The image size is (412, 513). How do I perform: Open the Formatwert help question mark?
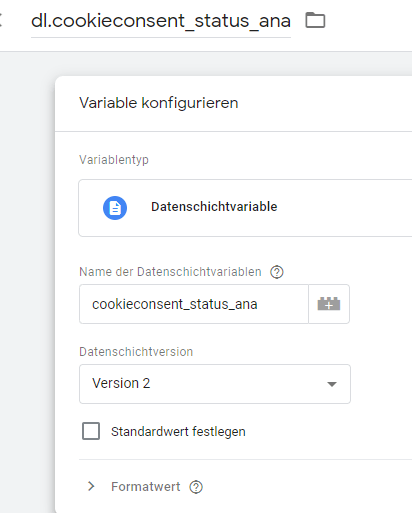[196, 487]
